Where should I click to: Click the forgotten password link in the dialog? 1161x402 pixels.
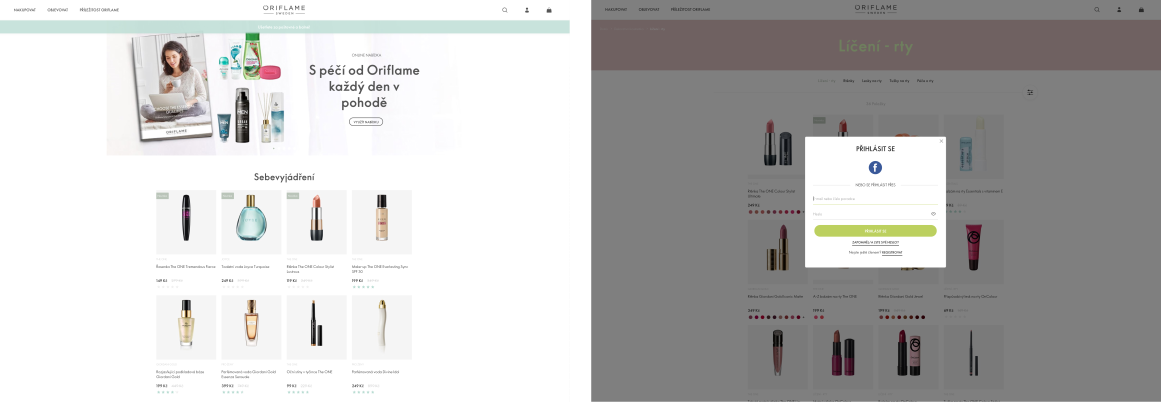click(x=875, y=243)
